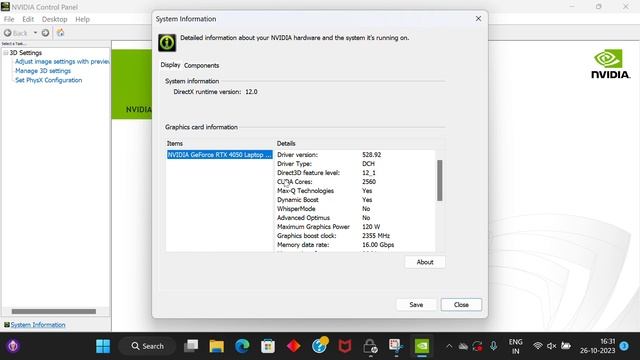Switch to the Components tab
Image resolution: width=640 pixels, height=360 pixels.
click(202, 65)
